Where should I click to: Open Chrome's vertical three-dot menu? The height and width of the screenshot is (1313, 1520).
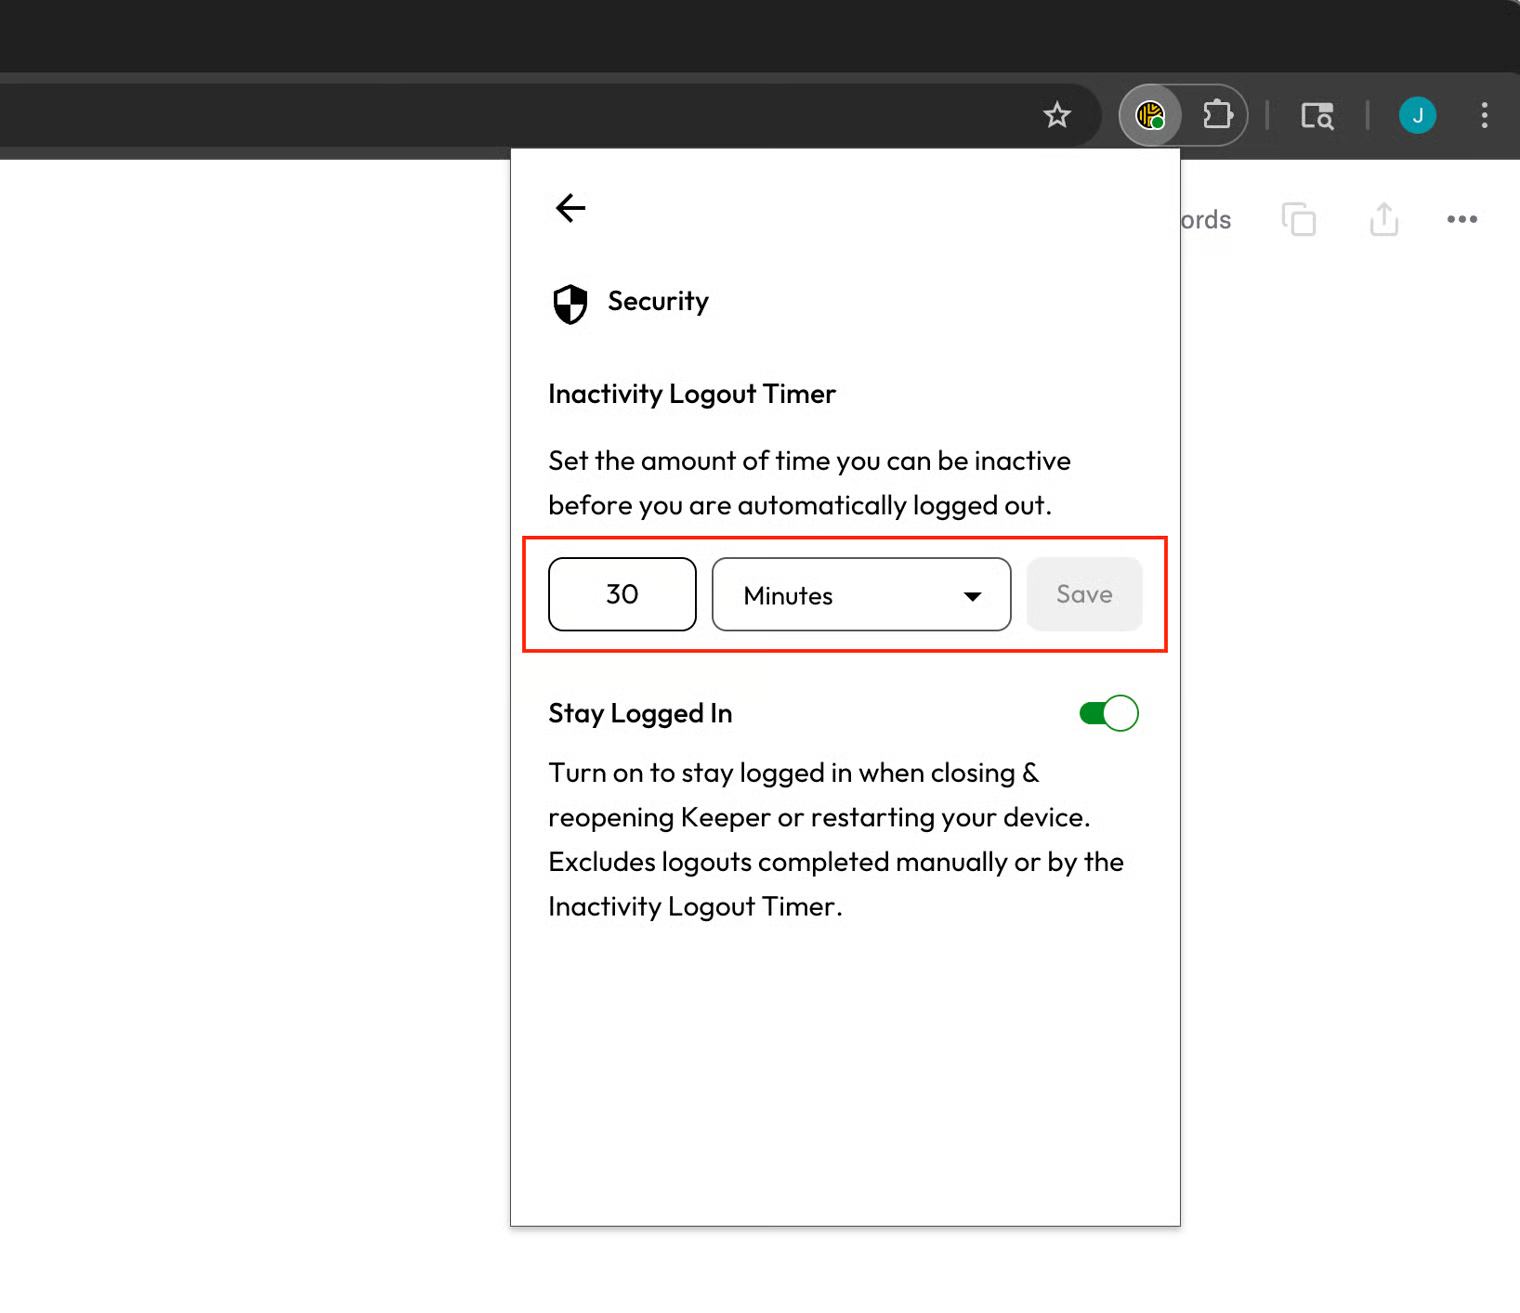tap(1484, 116)
